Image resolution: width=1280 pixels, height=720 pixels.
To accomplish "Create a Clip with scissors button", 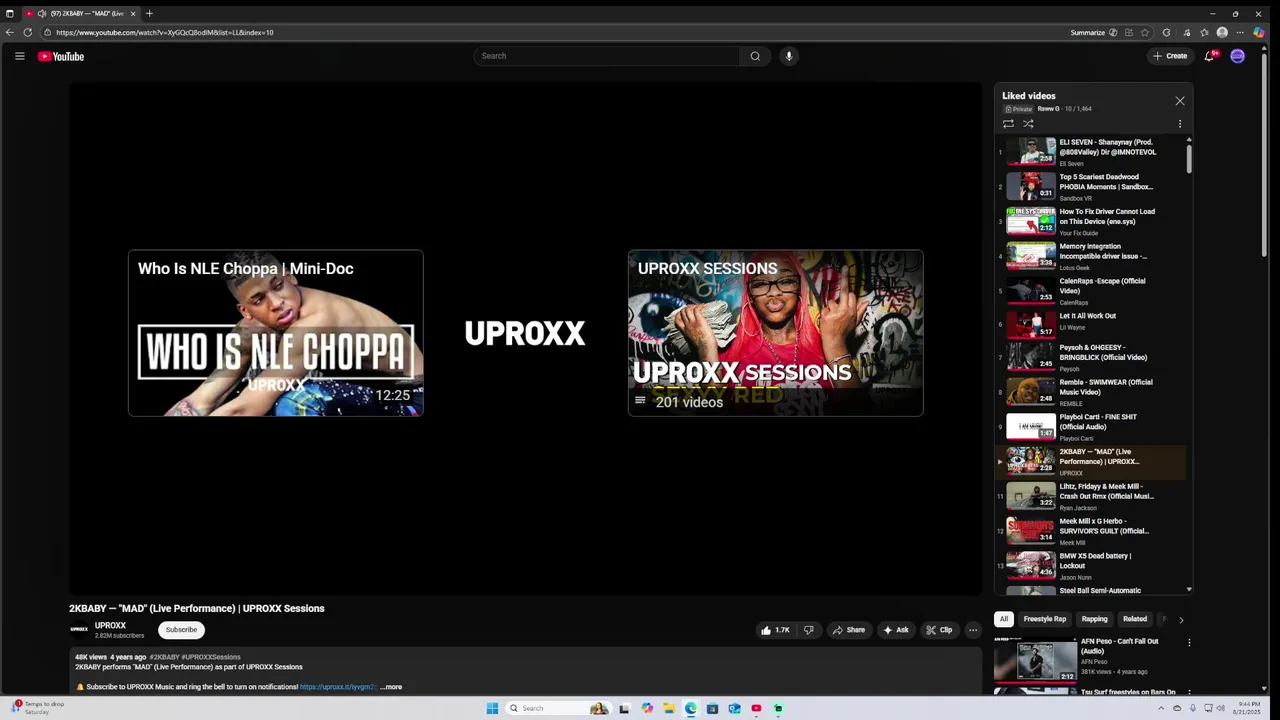I will [x=939, y=630].
